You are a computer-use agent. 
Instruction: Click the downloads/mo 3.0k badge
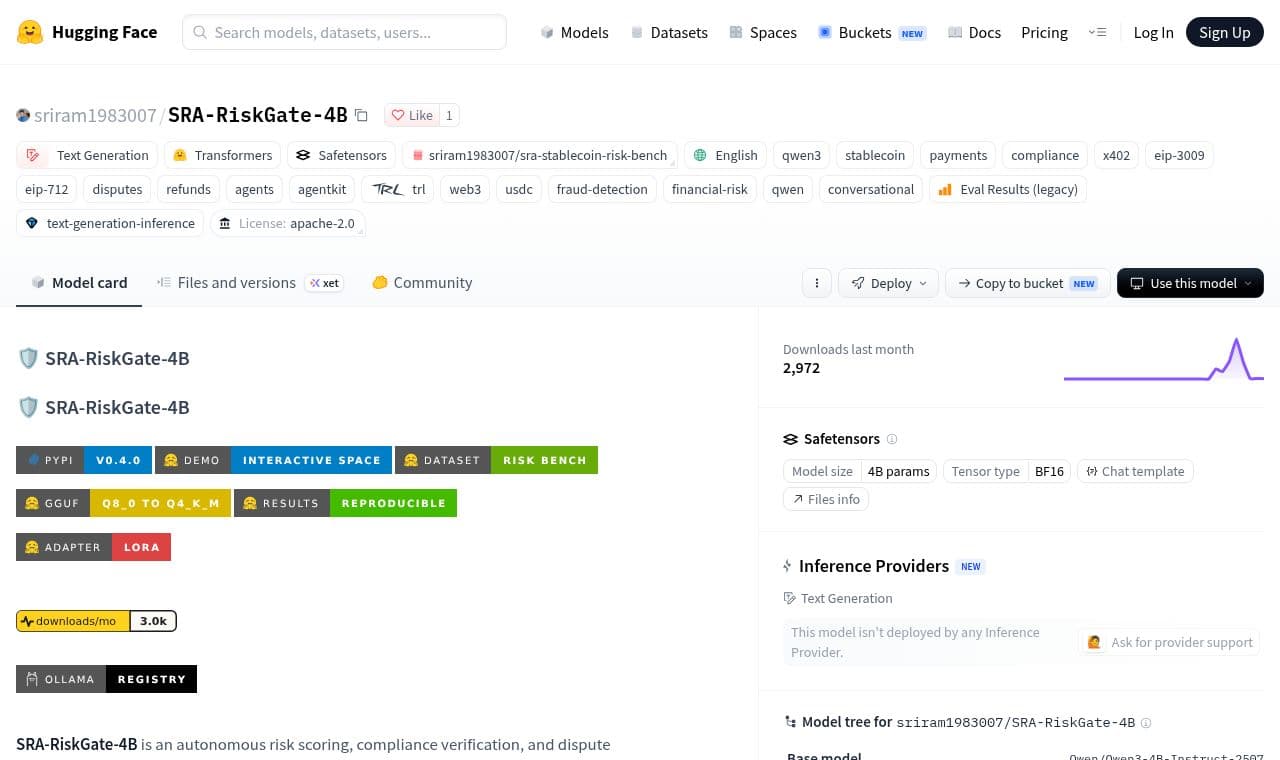(x=96, y=621)
